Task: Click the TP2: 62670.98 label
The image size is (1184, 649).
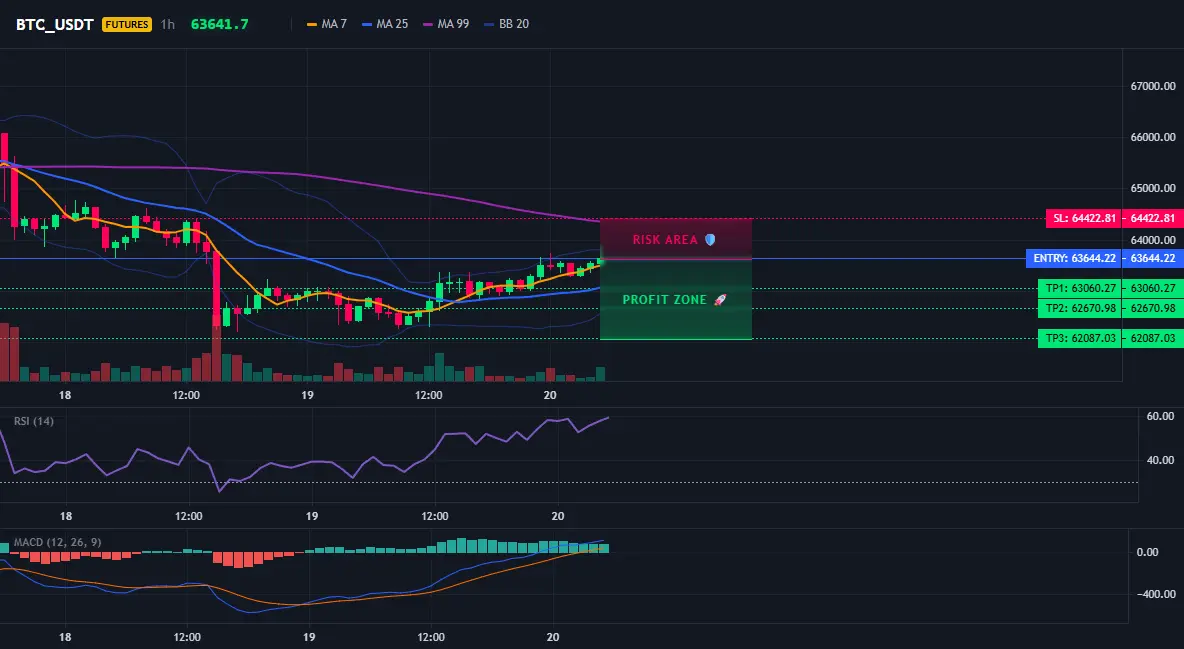Action: click(x=1079, y=308)
